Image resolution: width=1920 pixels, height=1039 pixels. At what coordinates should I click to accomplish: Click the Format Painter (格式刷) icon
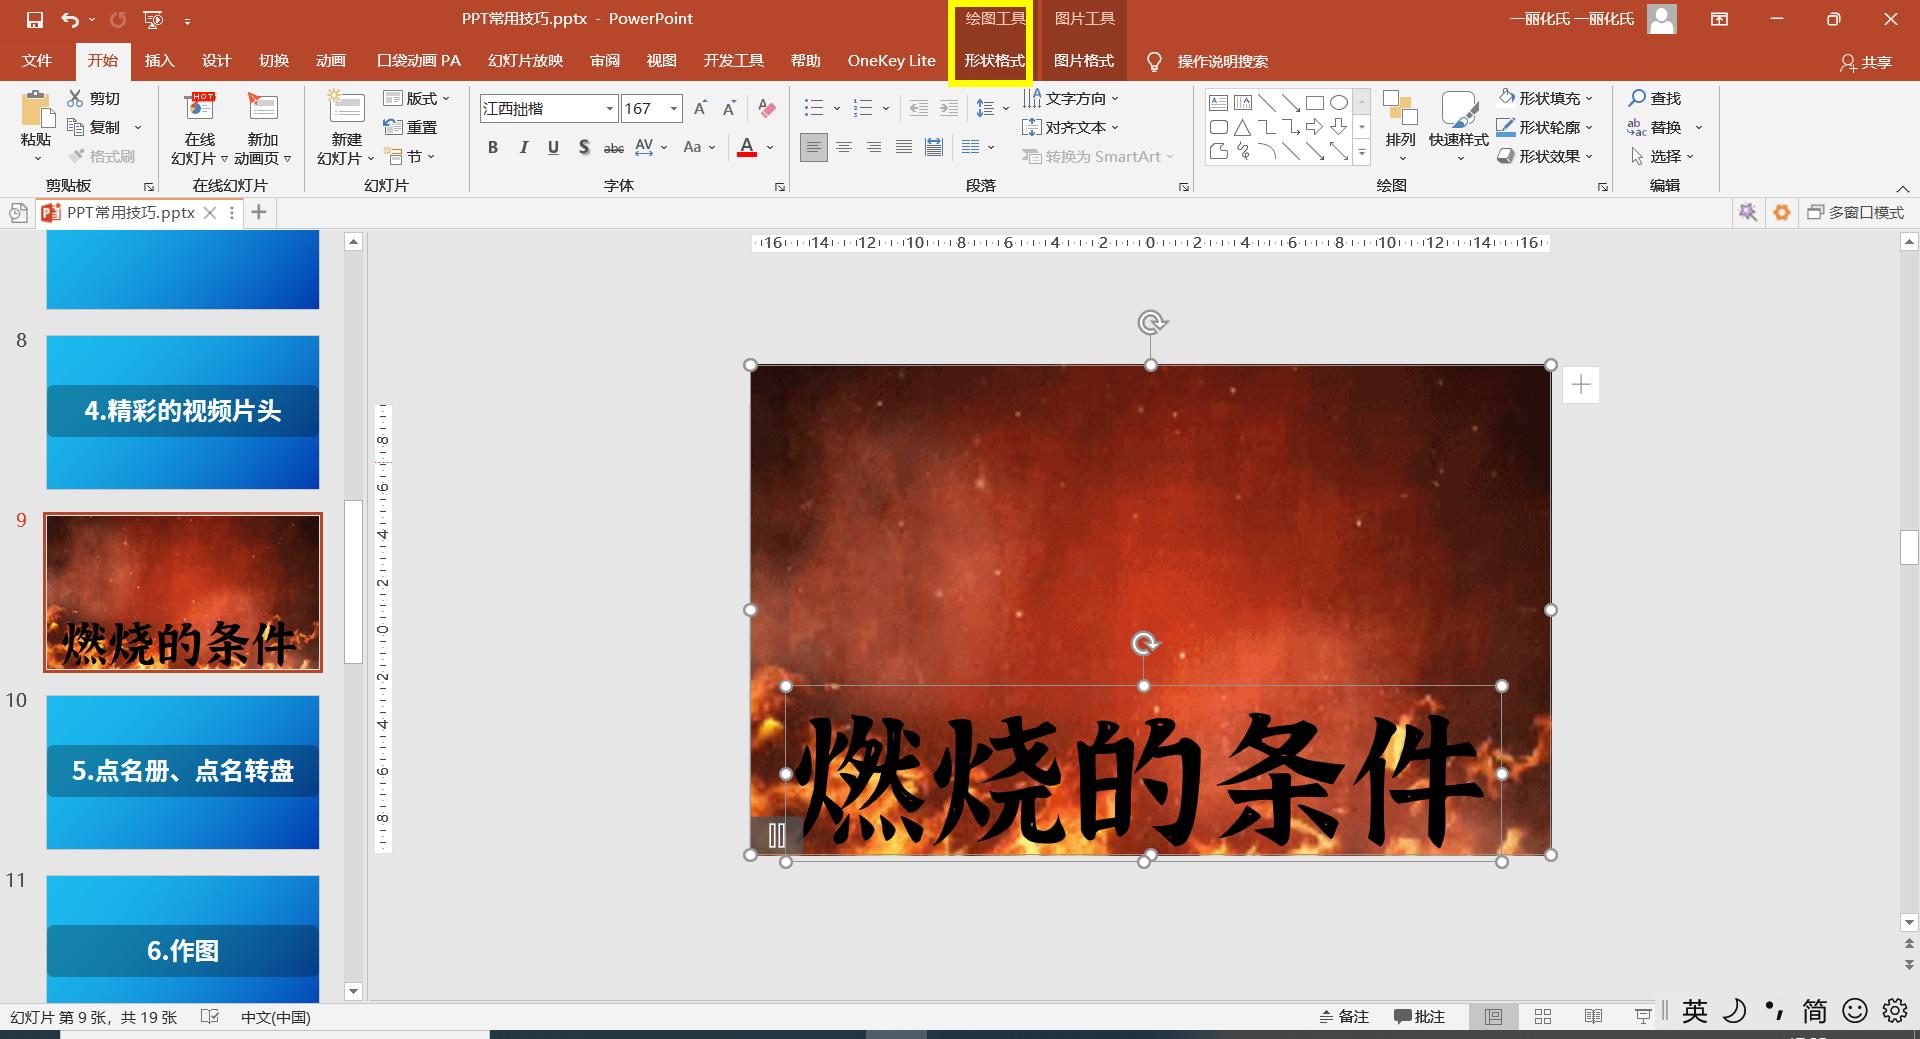101,157
